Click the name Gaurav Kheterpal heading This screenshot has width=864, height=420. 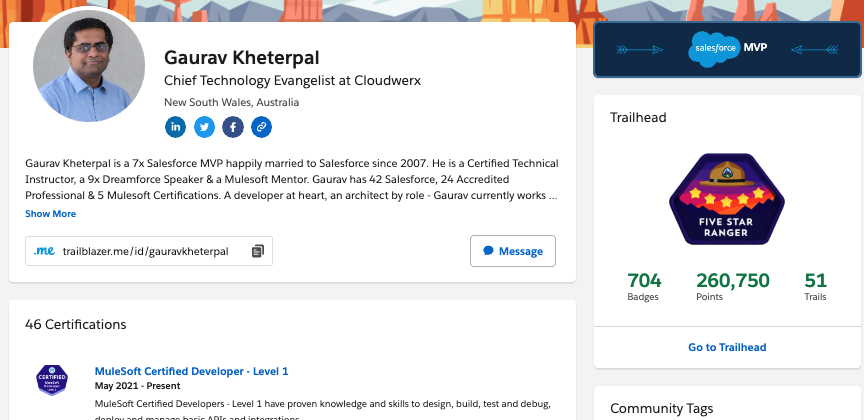point(242,57)
